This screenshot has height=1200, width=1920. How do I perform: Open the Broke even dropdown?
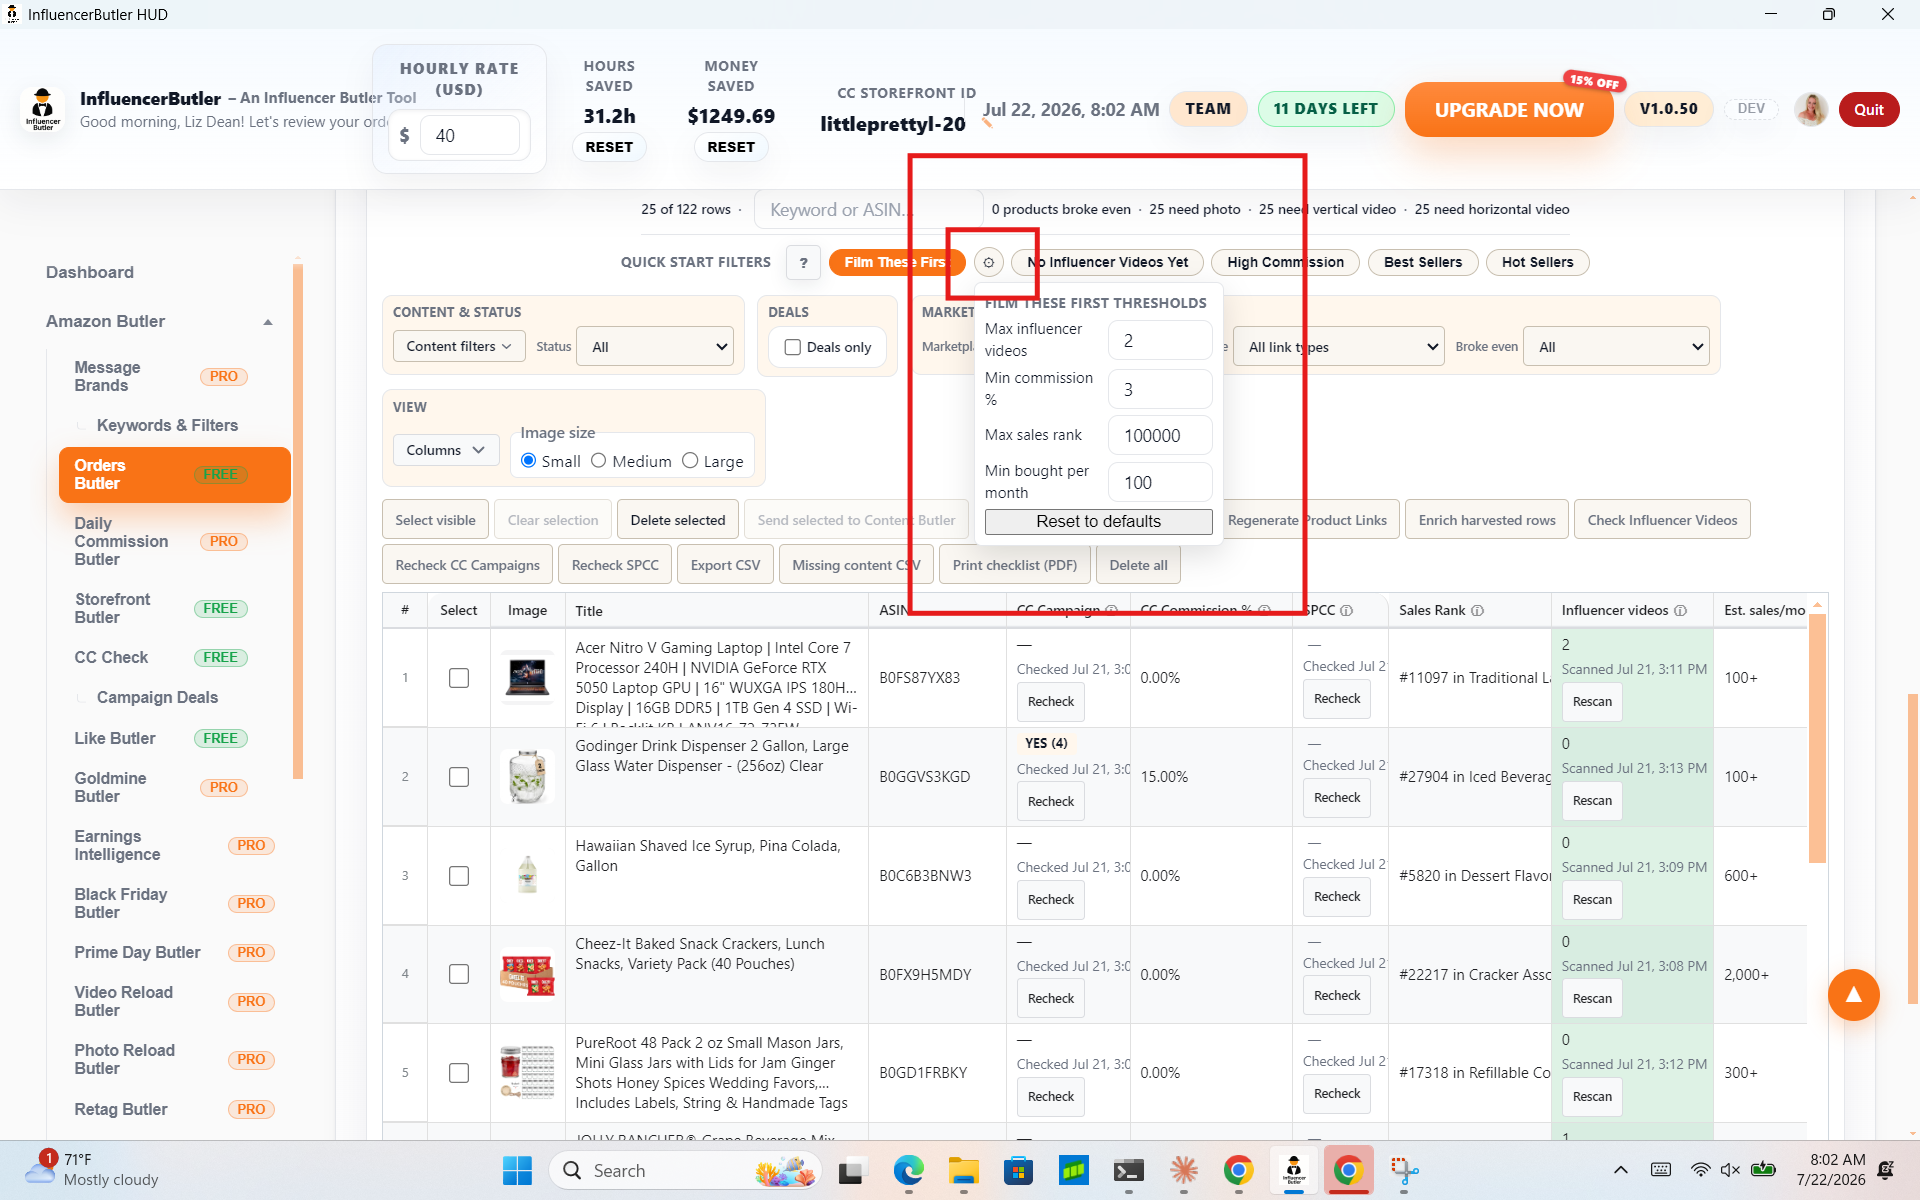tap(1616, 347)
